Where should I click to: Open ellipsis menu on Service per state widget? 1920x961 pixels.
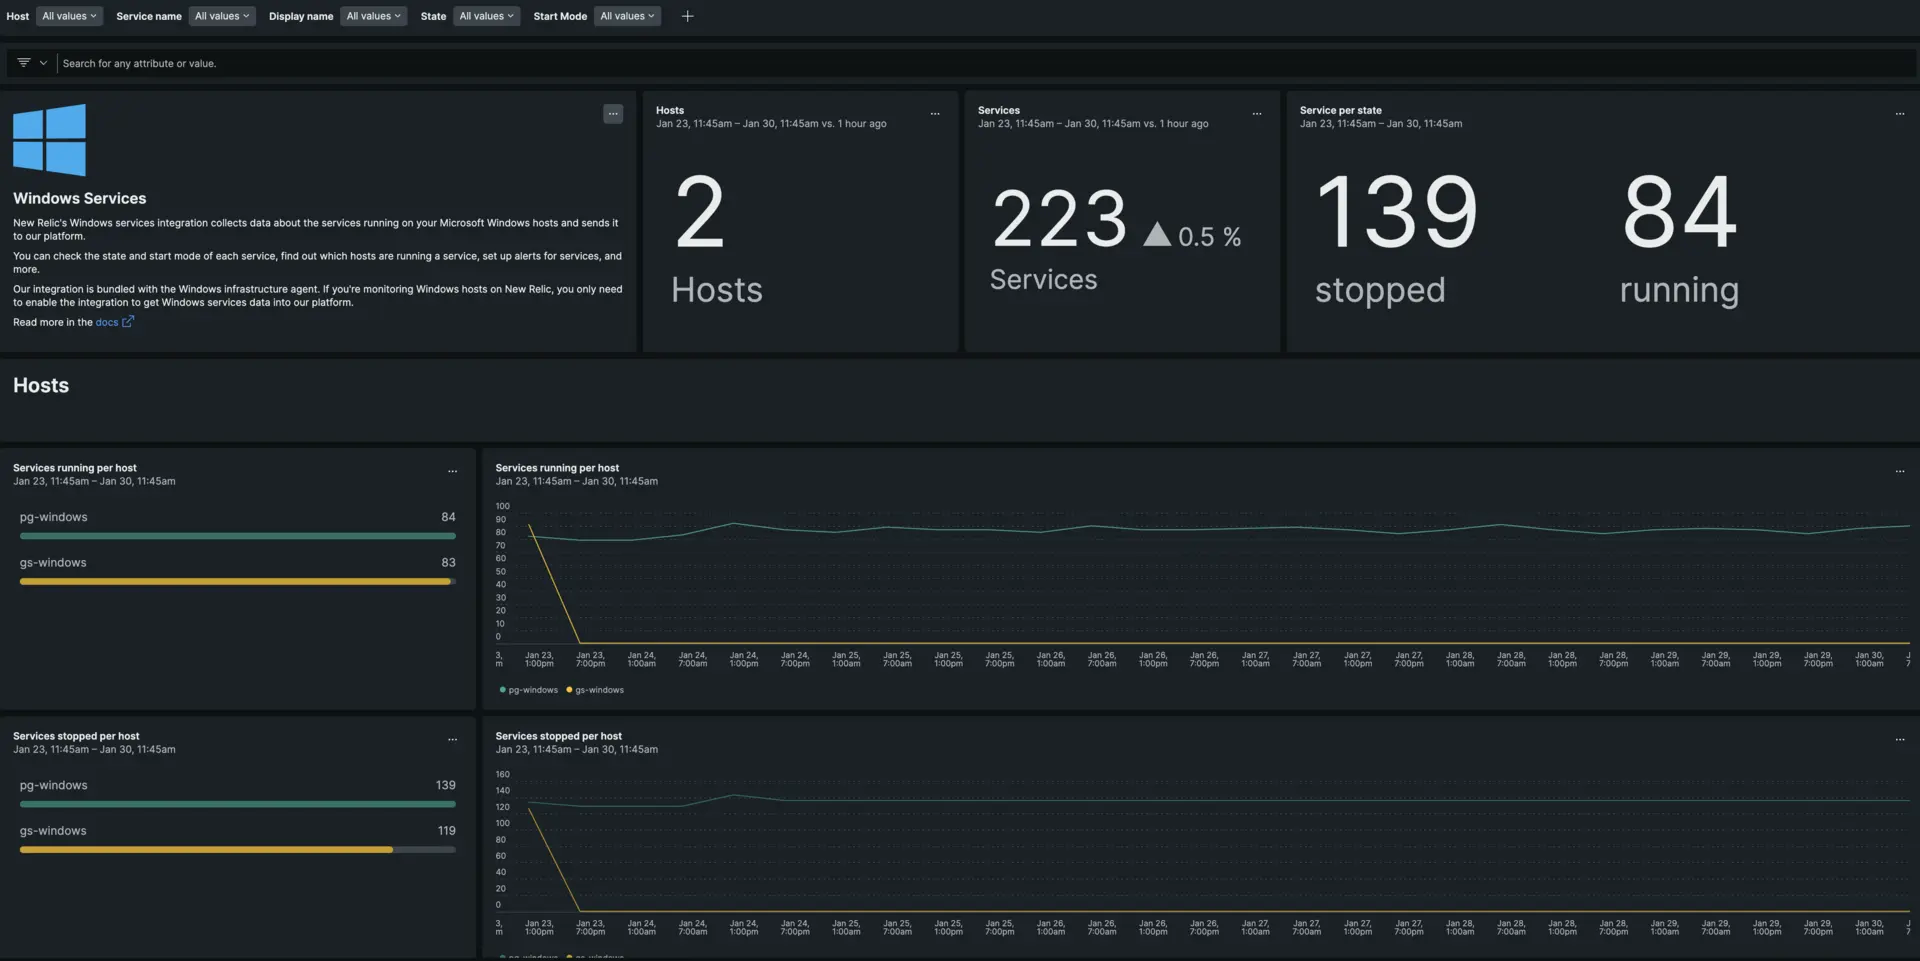click(1899, 114)
